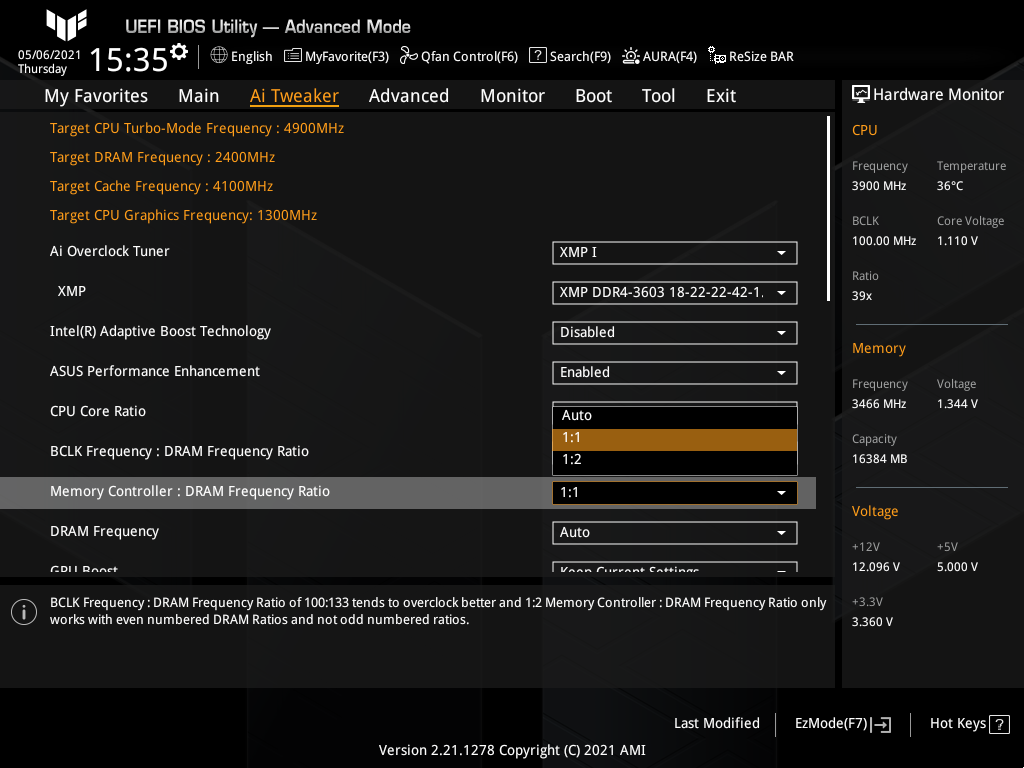Image resolution: width=1024 pixels, height=768 pixels.
Task: Toggle ReSize BAR icon
Action: [716, 56]
